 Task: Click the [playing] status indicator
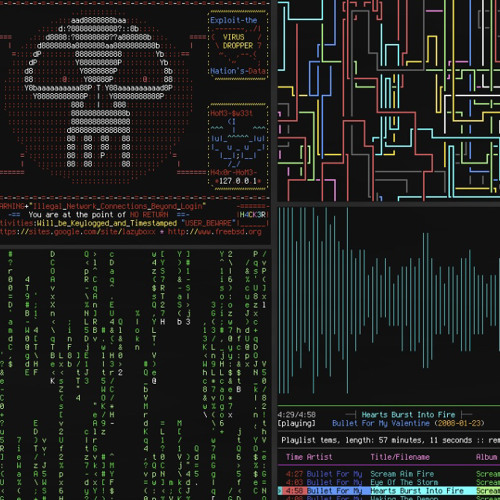pyautogui.click(x=296, y=423)
